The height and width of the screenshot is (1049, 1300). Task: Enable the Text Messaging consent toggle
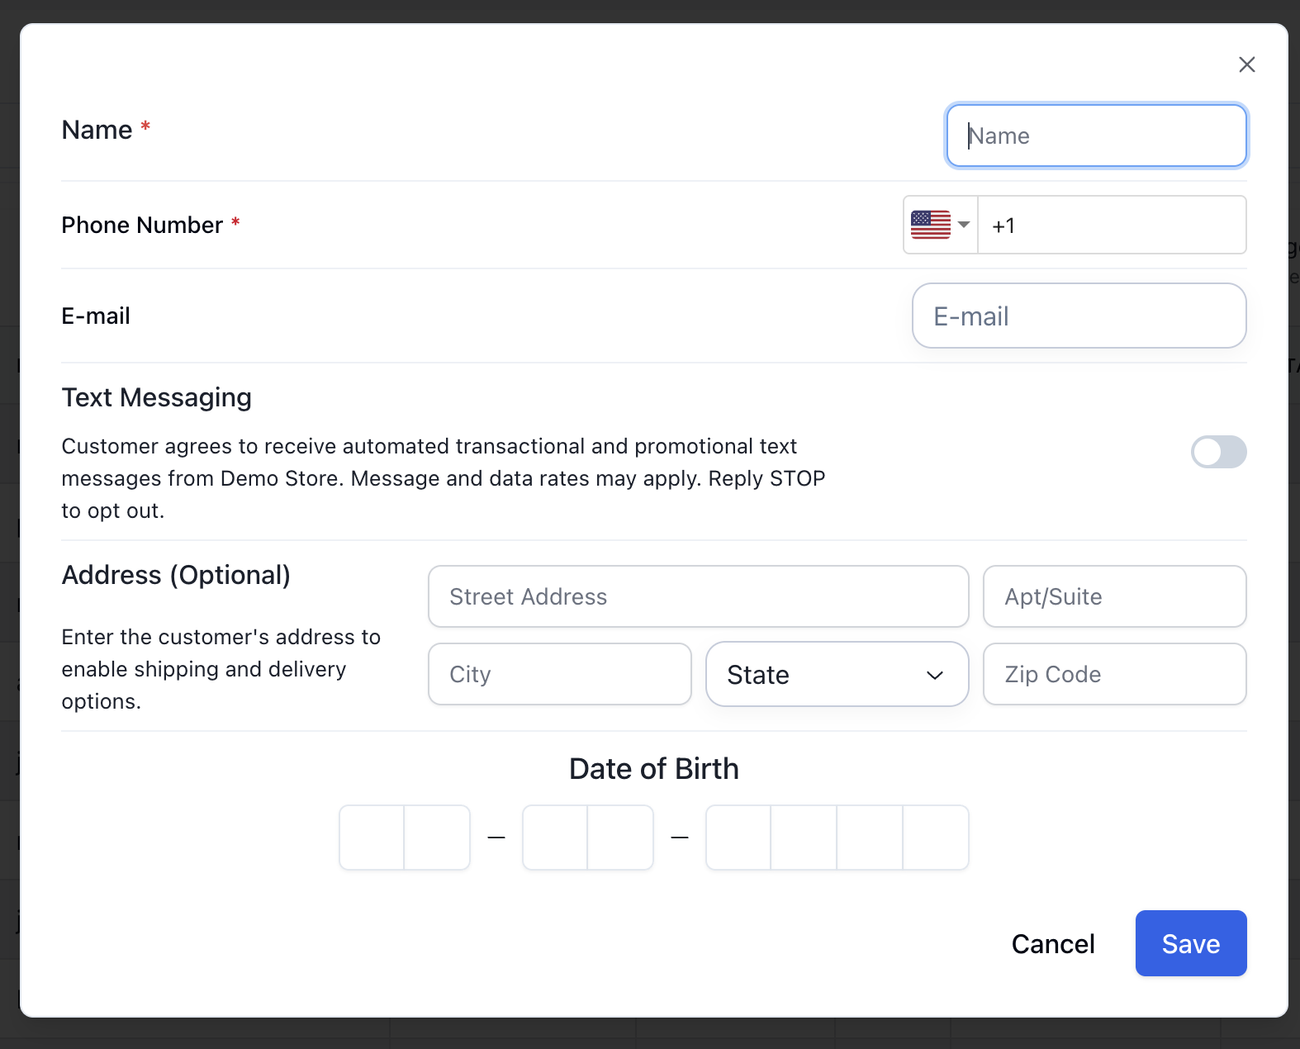[1218, 452]
